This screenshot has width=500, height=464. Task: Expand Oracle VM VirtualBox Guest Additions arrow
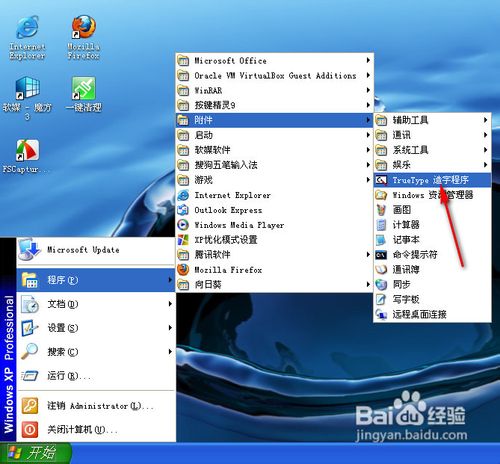pos(368,75)
